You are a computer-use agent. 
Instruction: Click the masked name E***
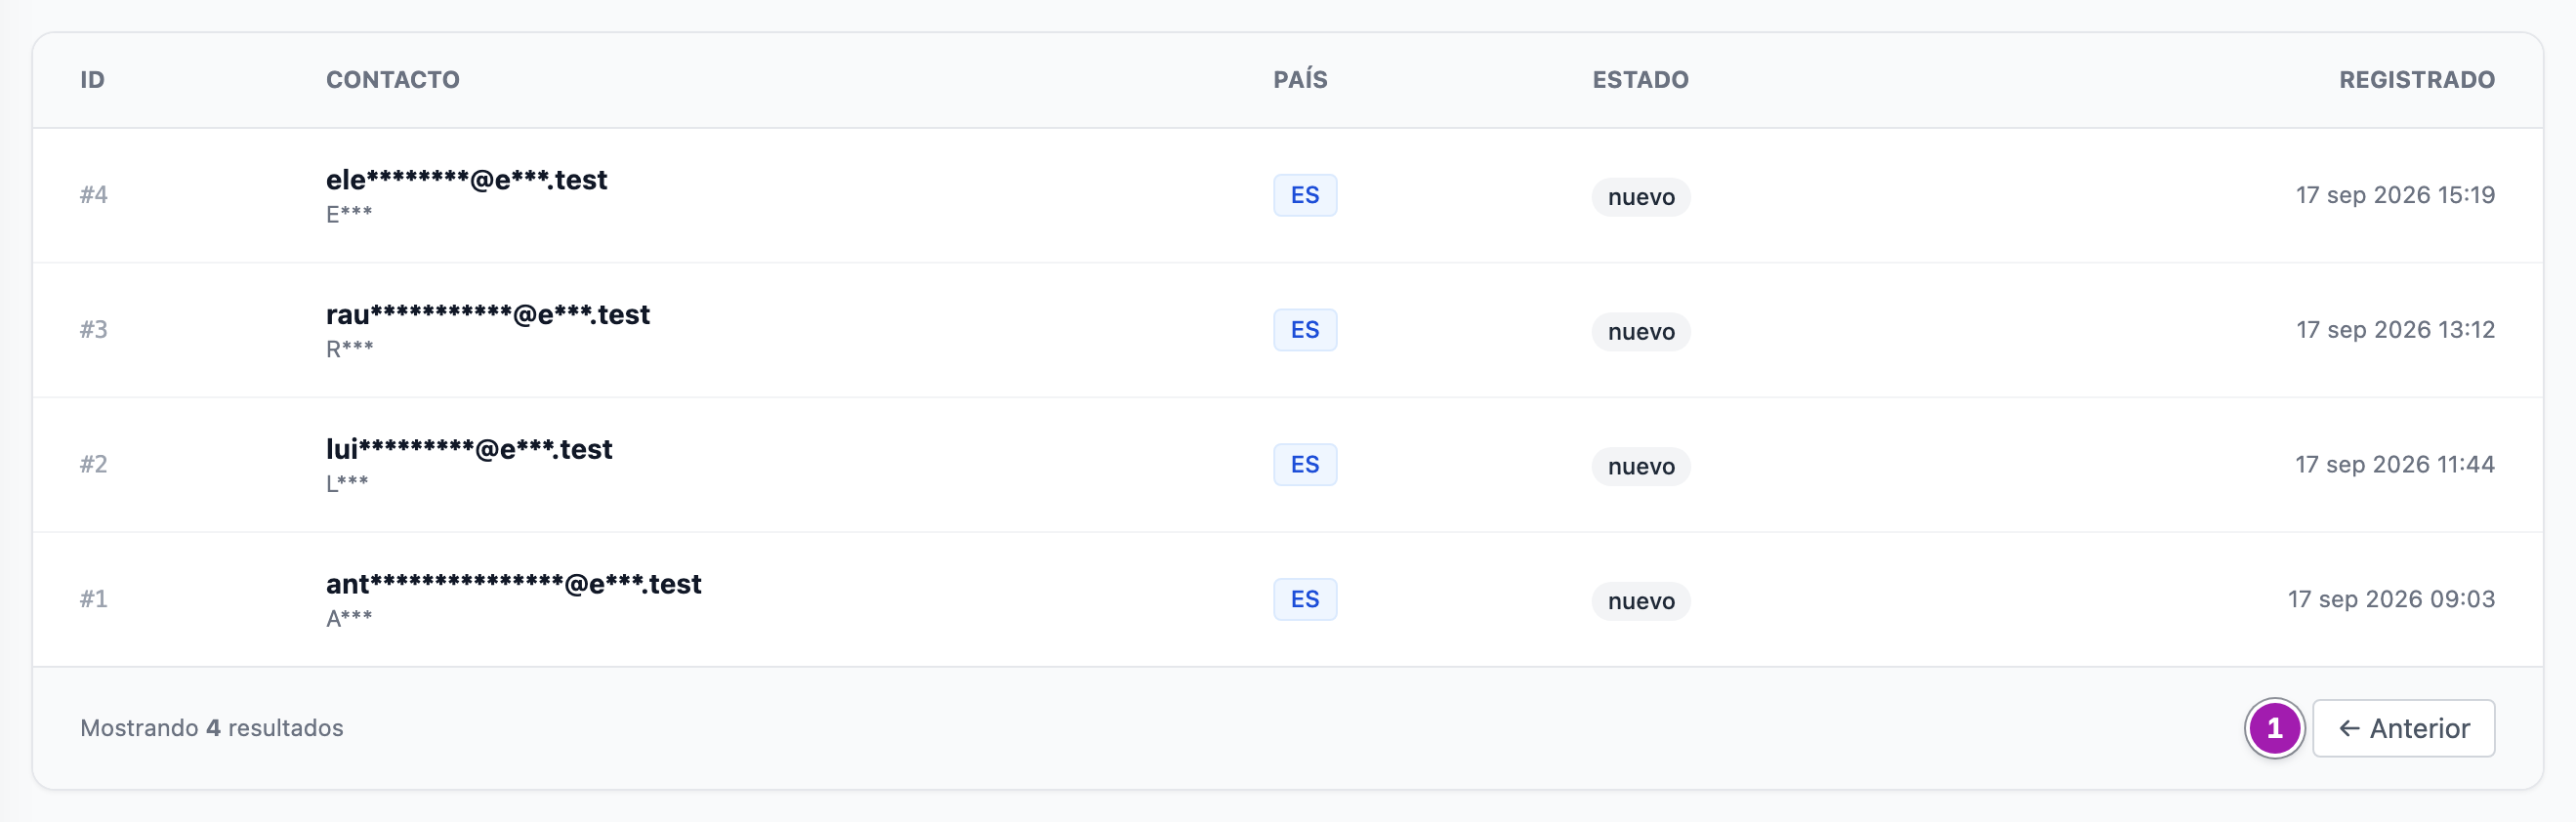coord(349,214)
